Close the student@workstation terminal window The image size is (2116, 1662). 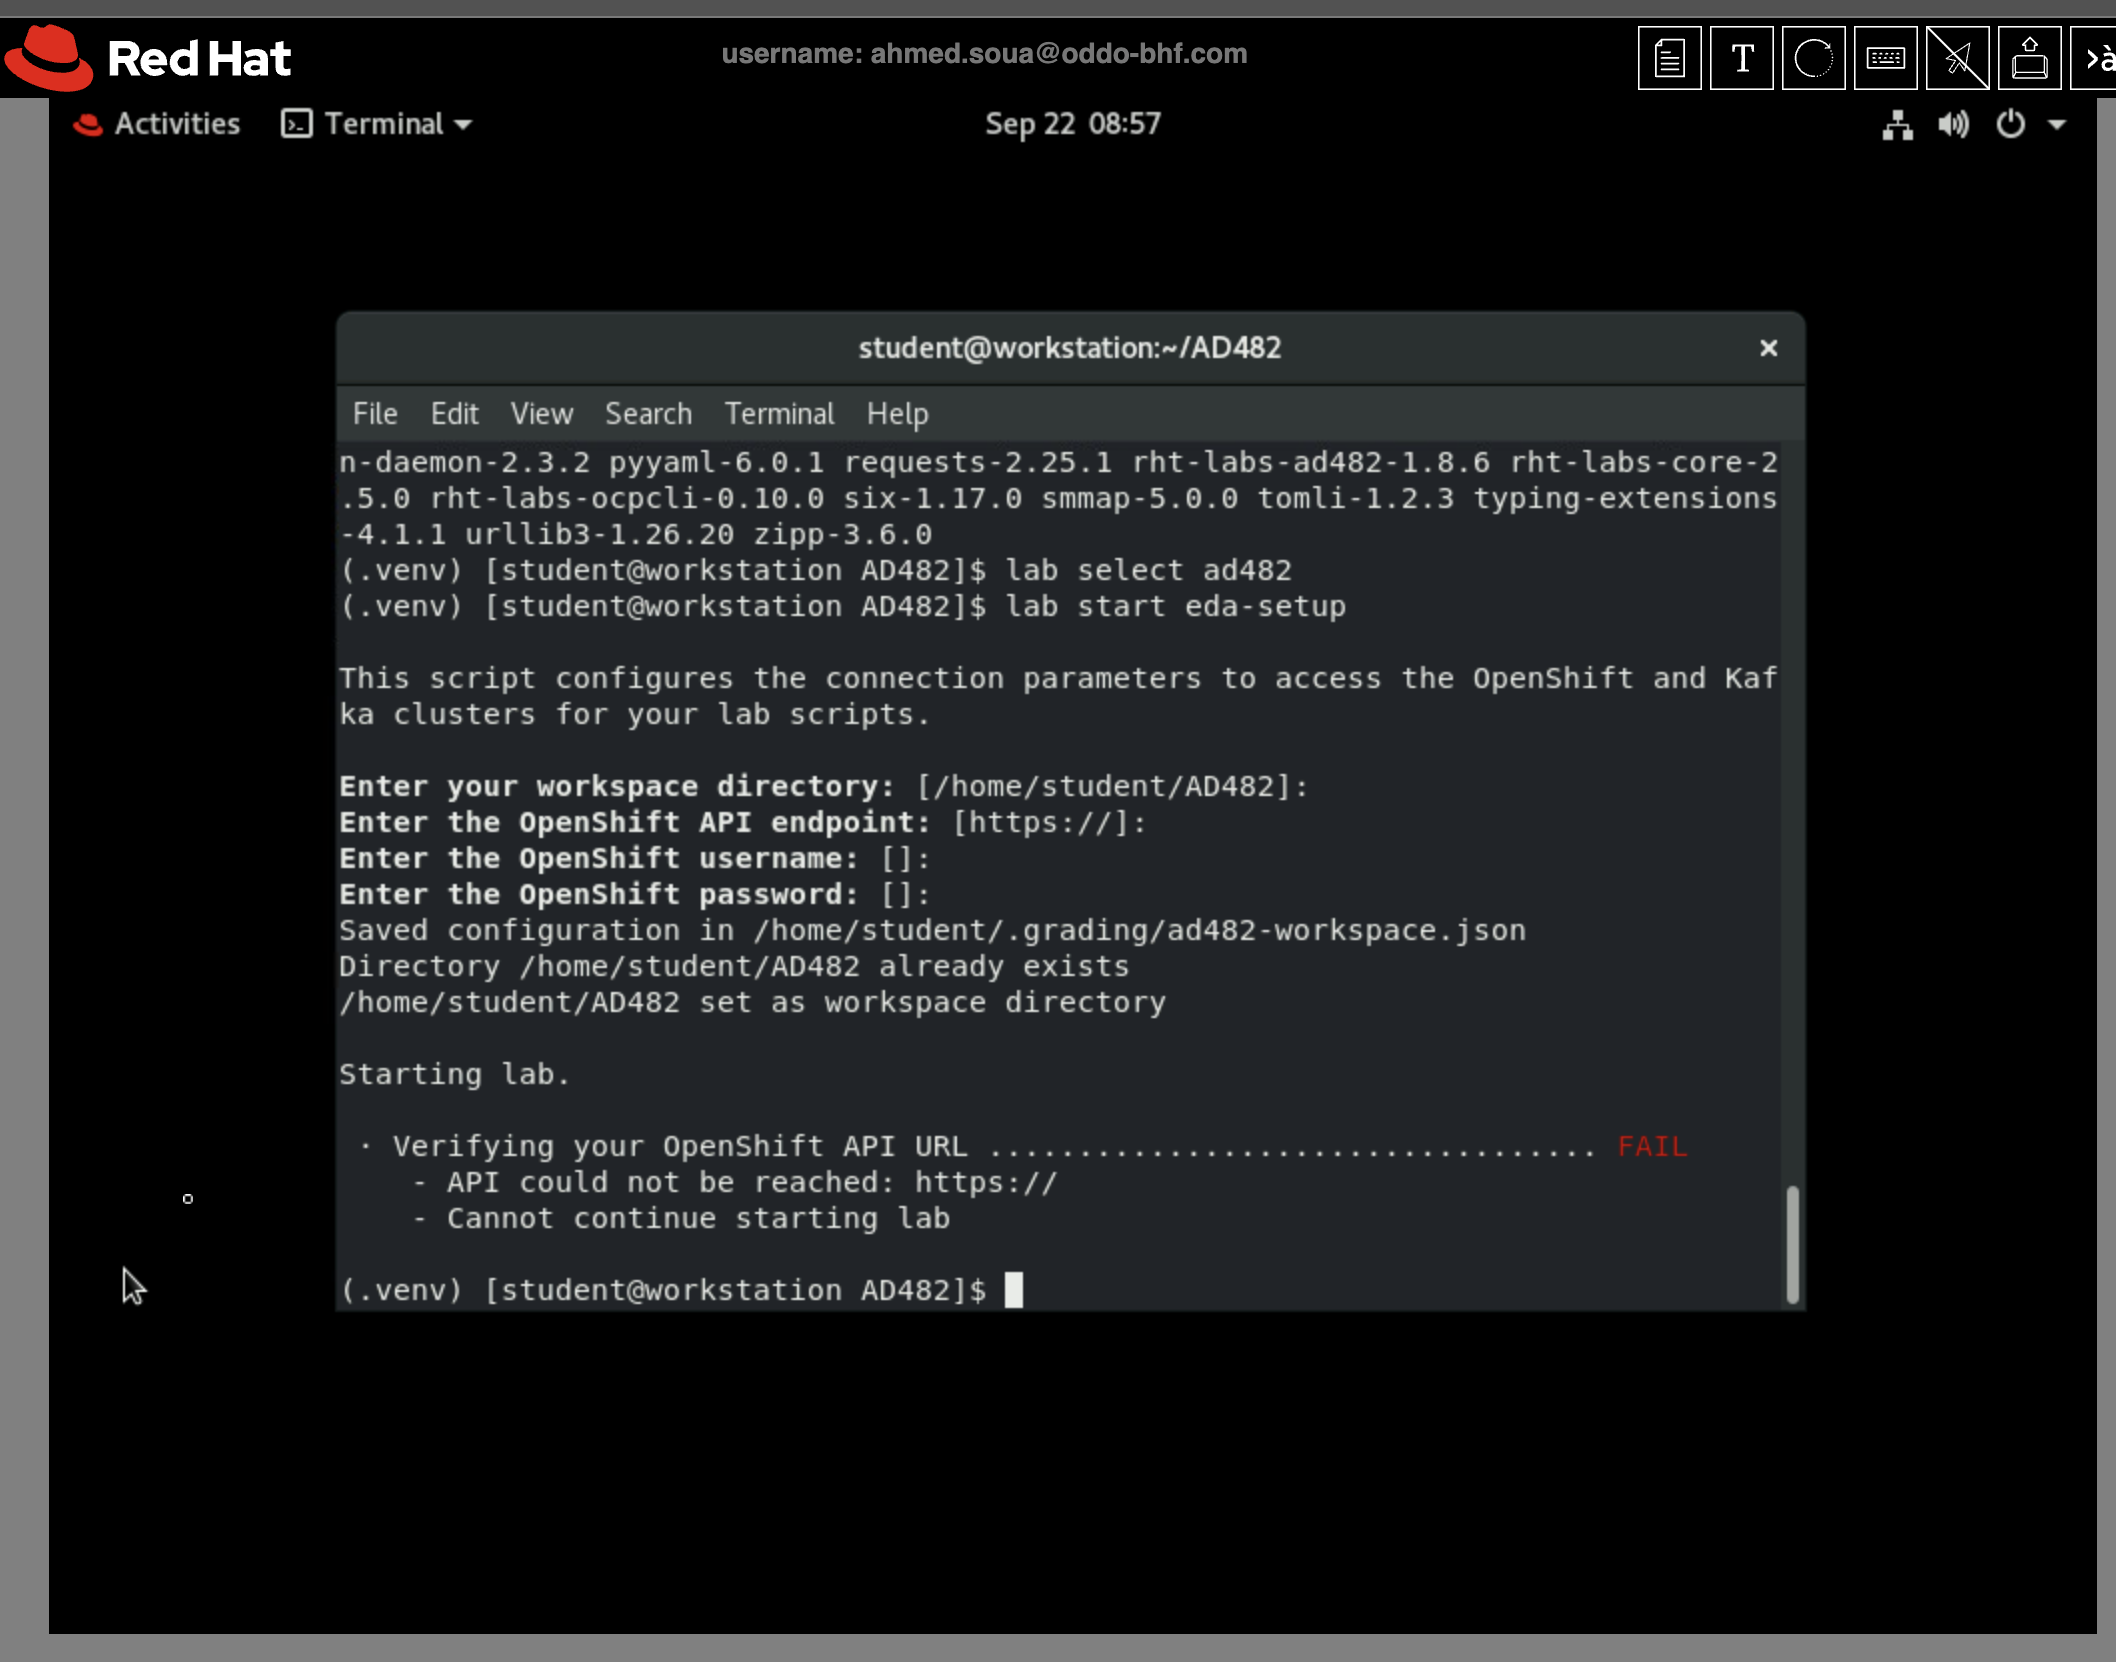click(1768, 348)
